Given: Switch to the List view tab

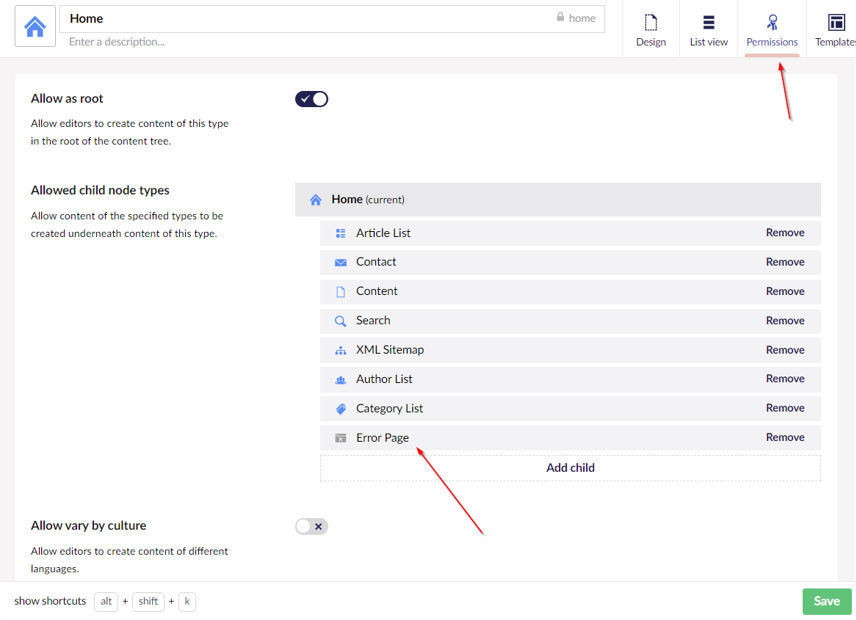Looking at the screenshot, I should point(708,29).
